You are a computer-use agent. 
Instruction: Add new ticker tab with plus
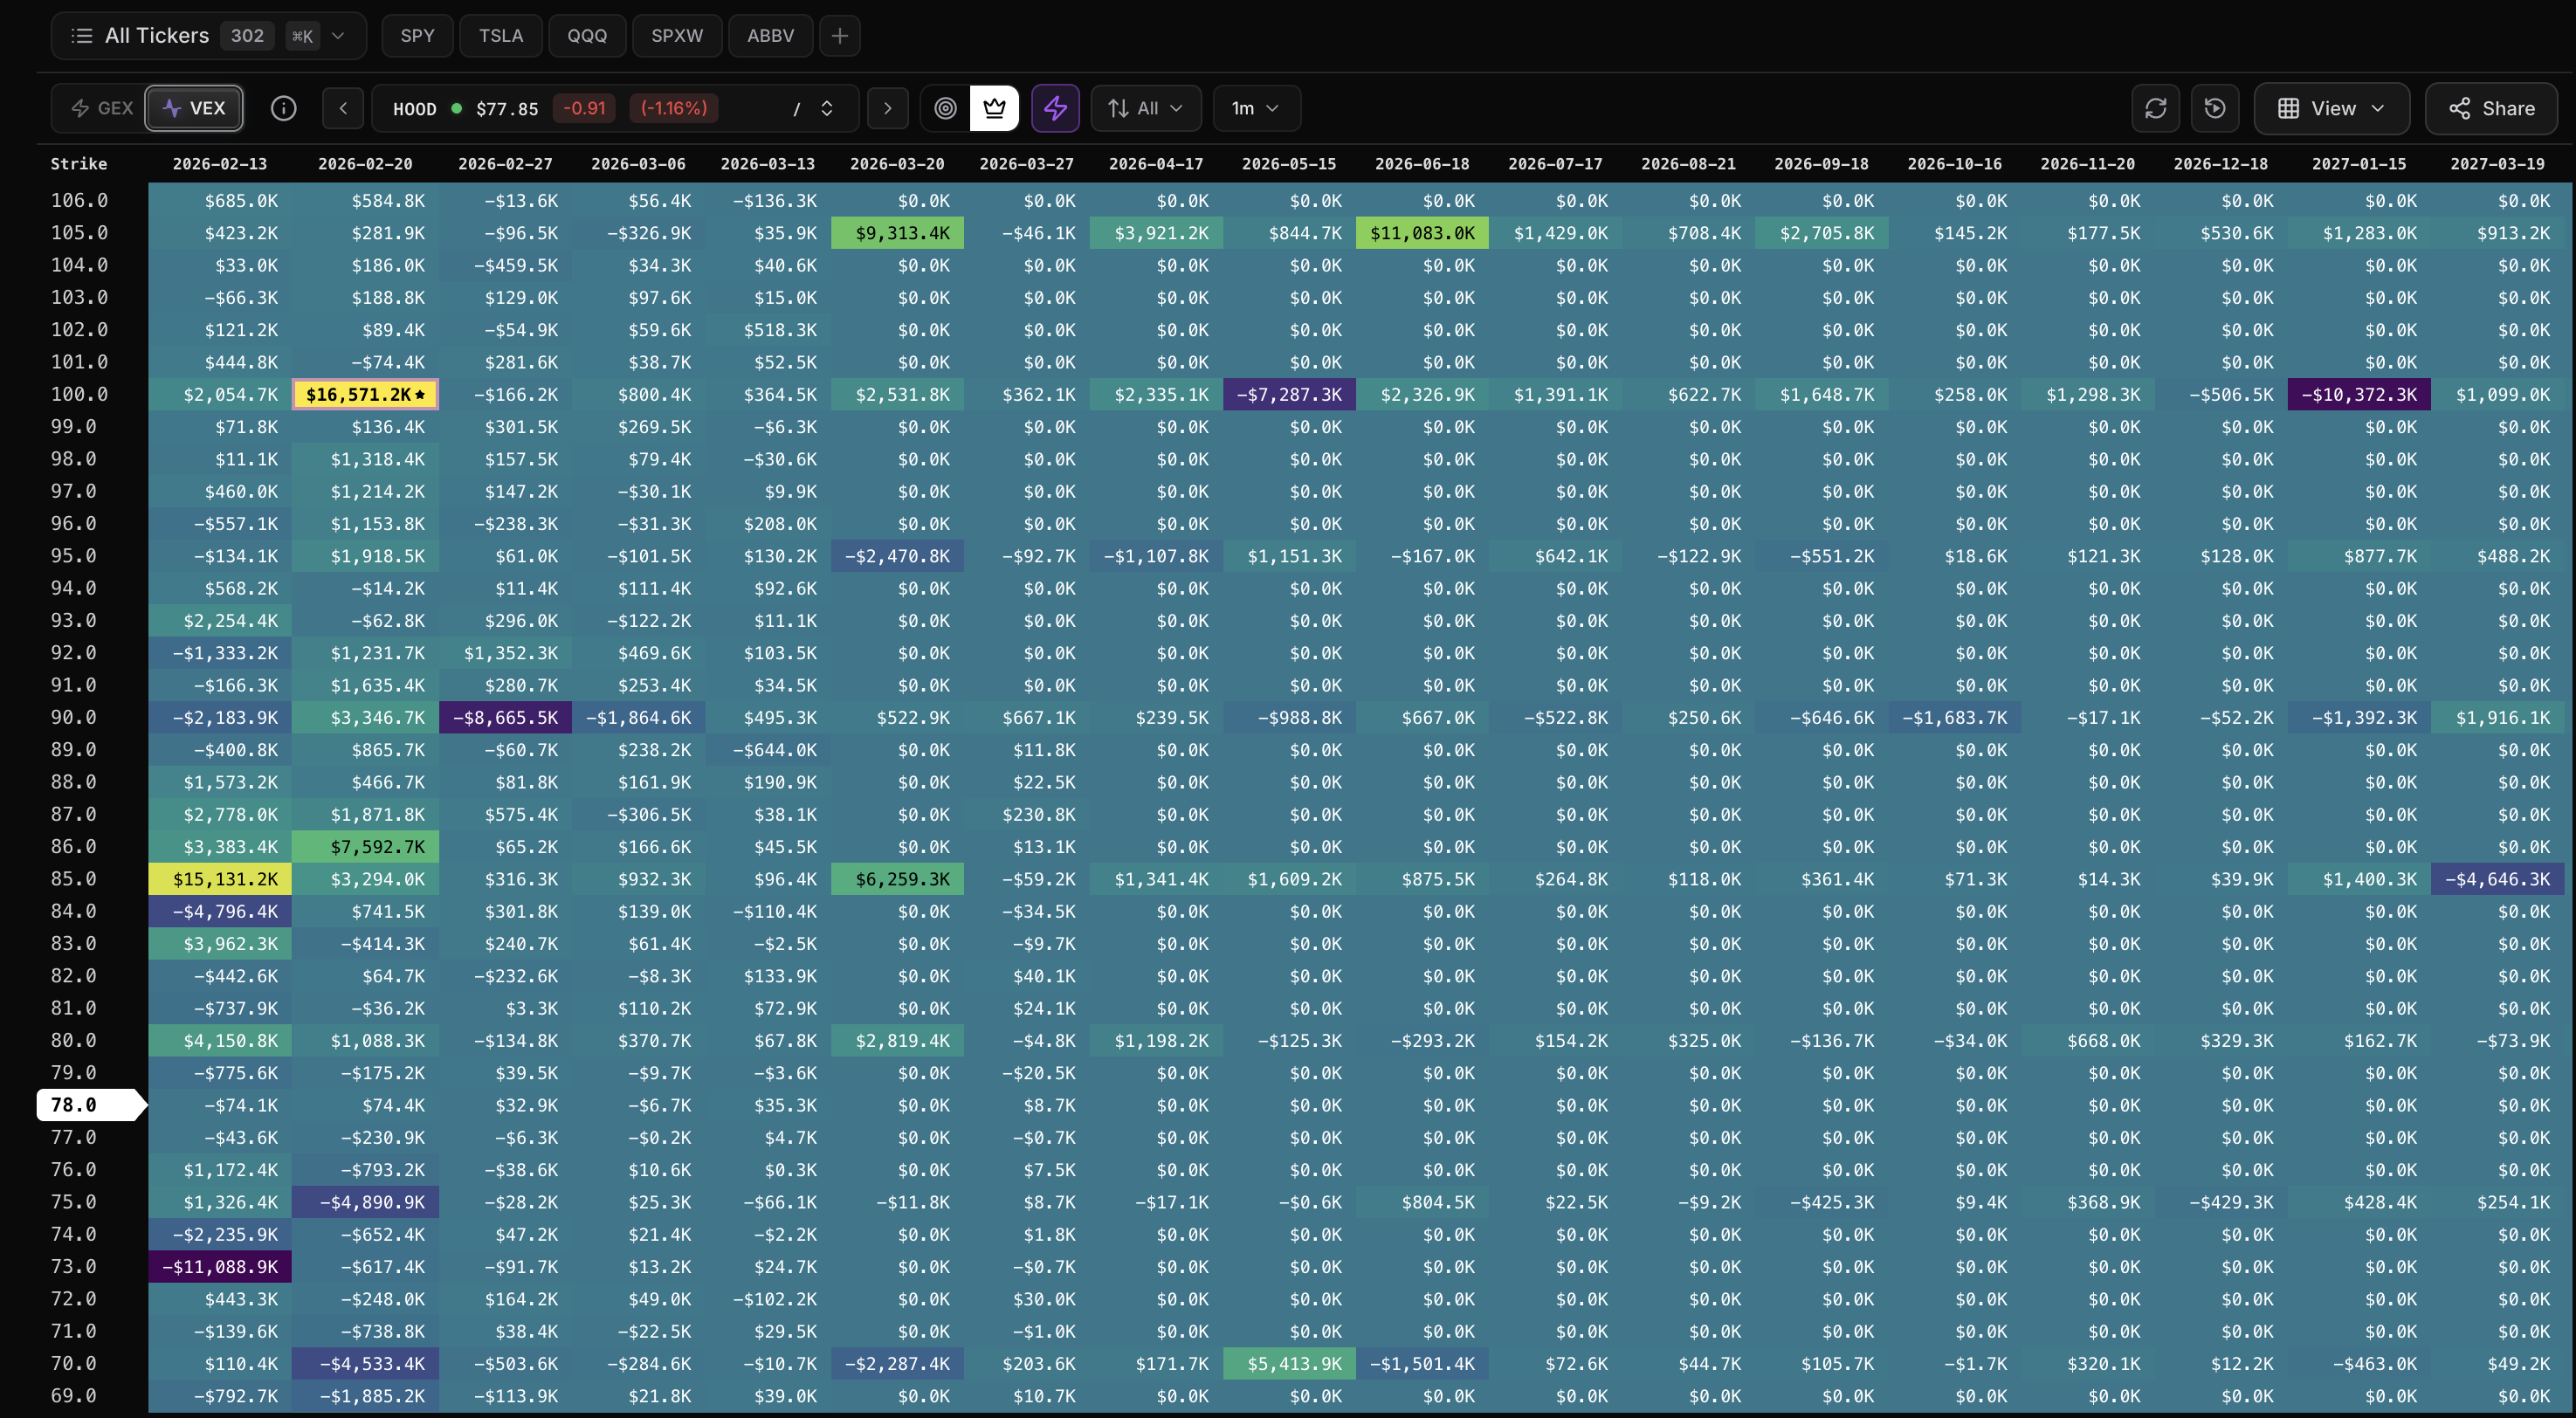click(x=840, y=36)
